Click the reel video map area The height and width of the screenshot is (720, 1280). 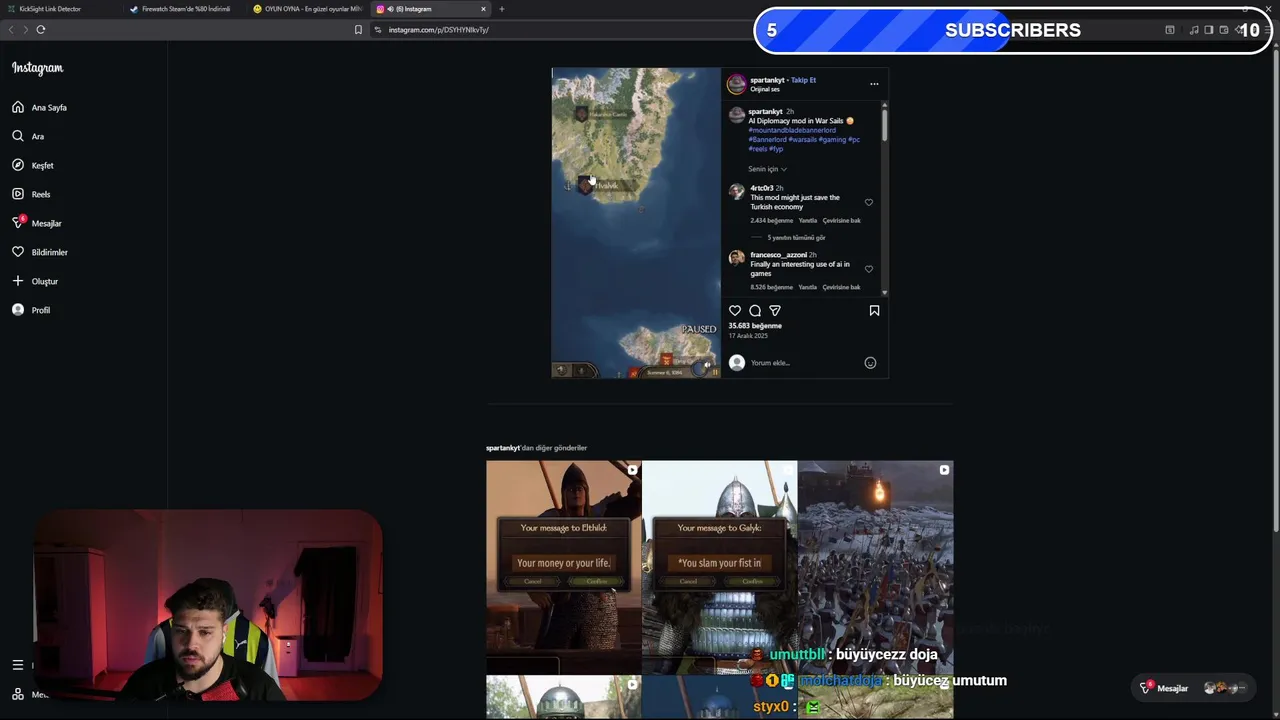point(636,222)
